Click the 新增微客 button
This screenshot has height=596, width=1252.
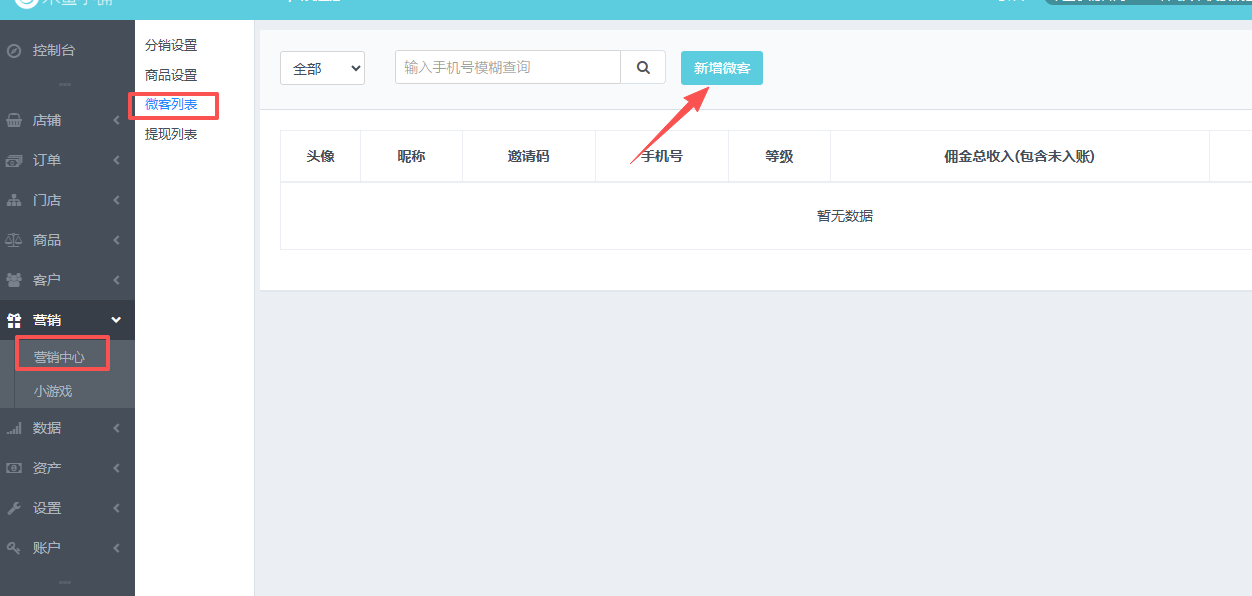(x=721, y=68)
